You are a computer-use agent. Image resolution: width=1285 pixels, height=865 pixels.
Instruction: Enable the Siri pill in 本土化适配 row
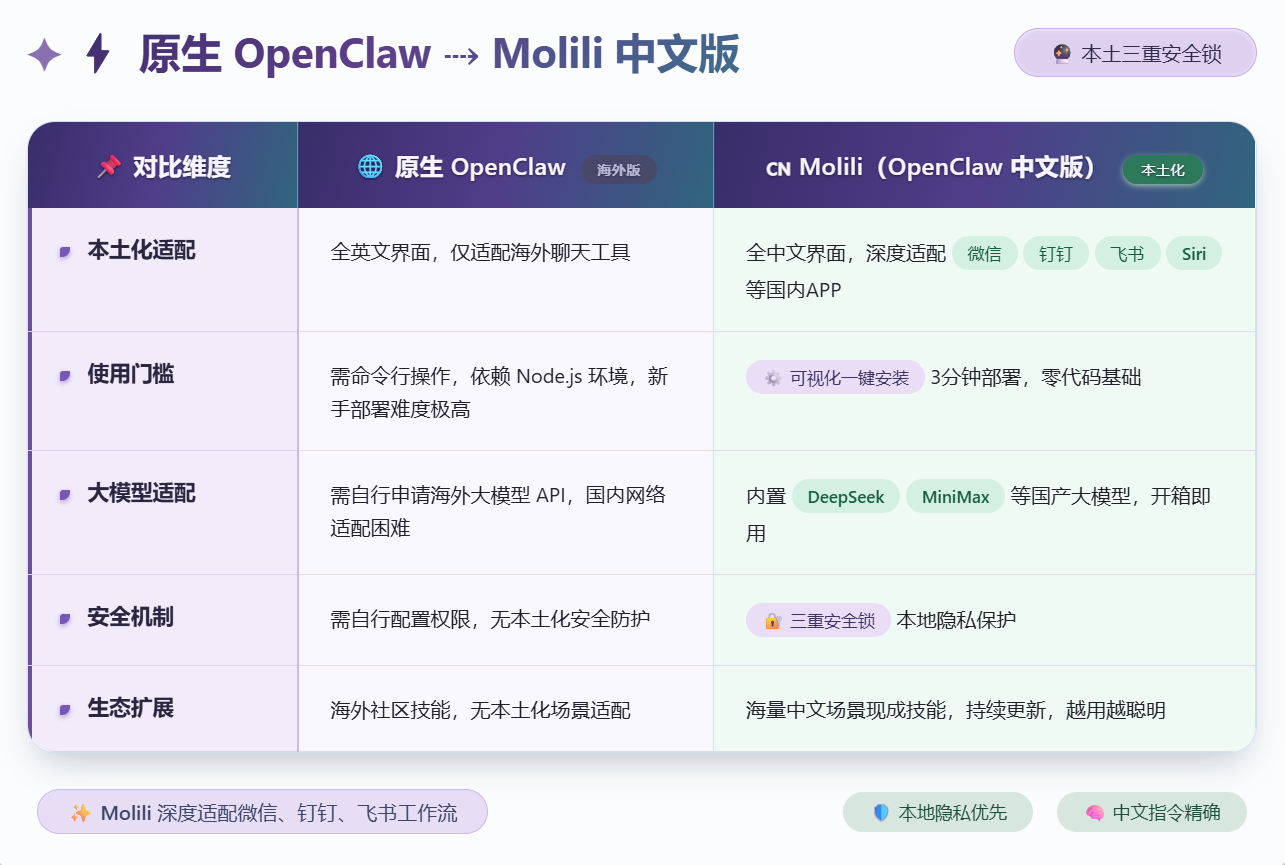pos(1193,253)
